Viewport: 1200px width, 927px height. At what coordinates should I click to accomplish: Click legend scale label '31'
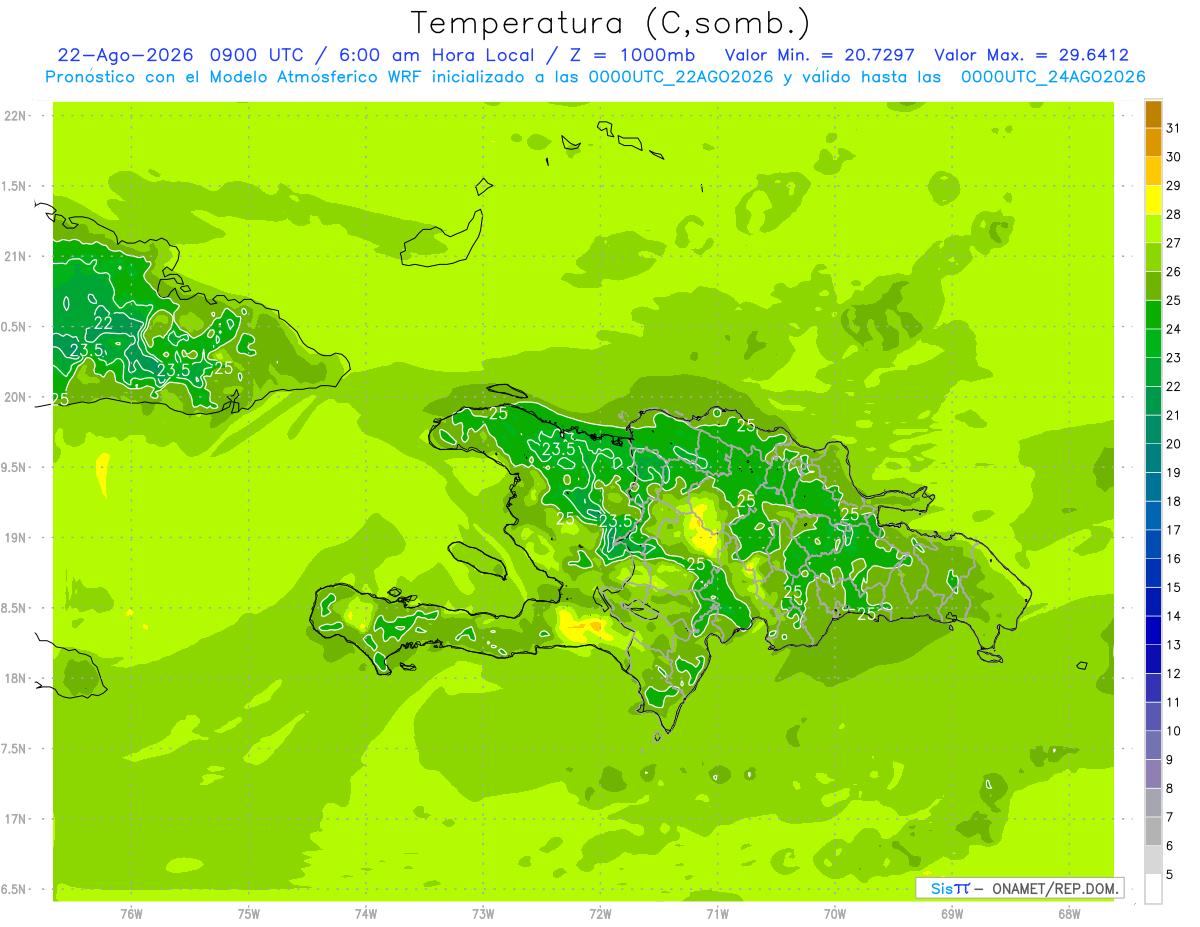1173,128
